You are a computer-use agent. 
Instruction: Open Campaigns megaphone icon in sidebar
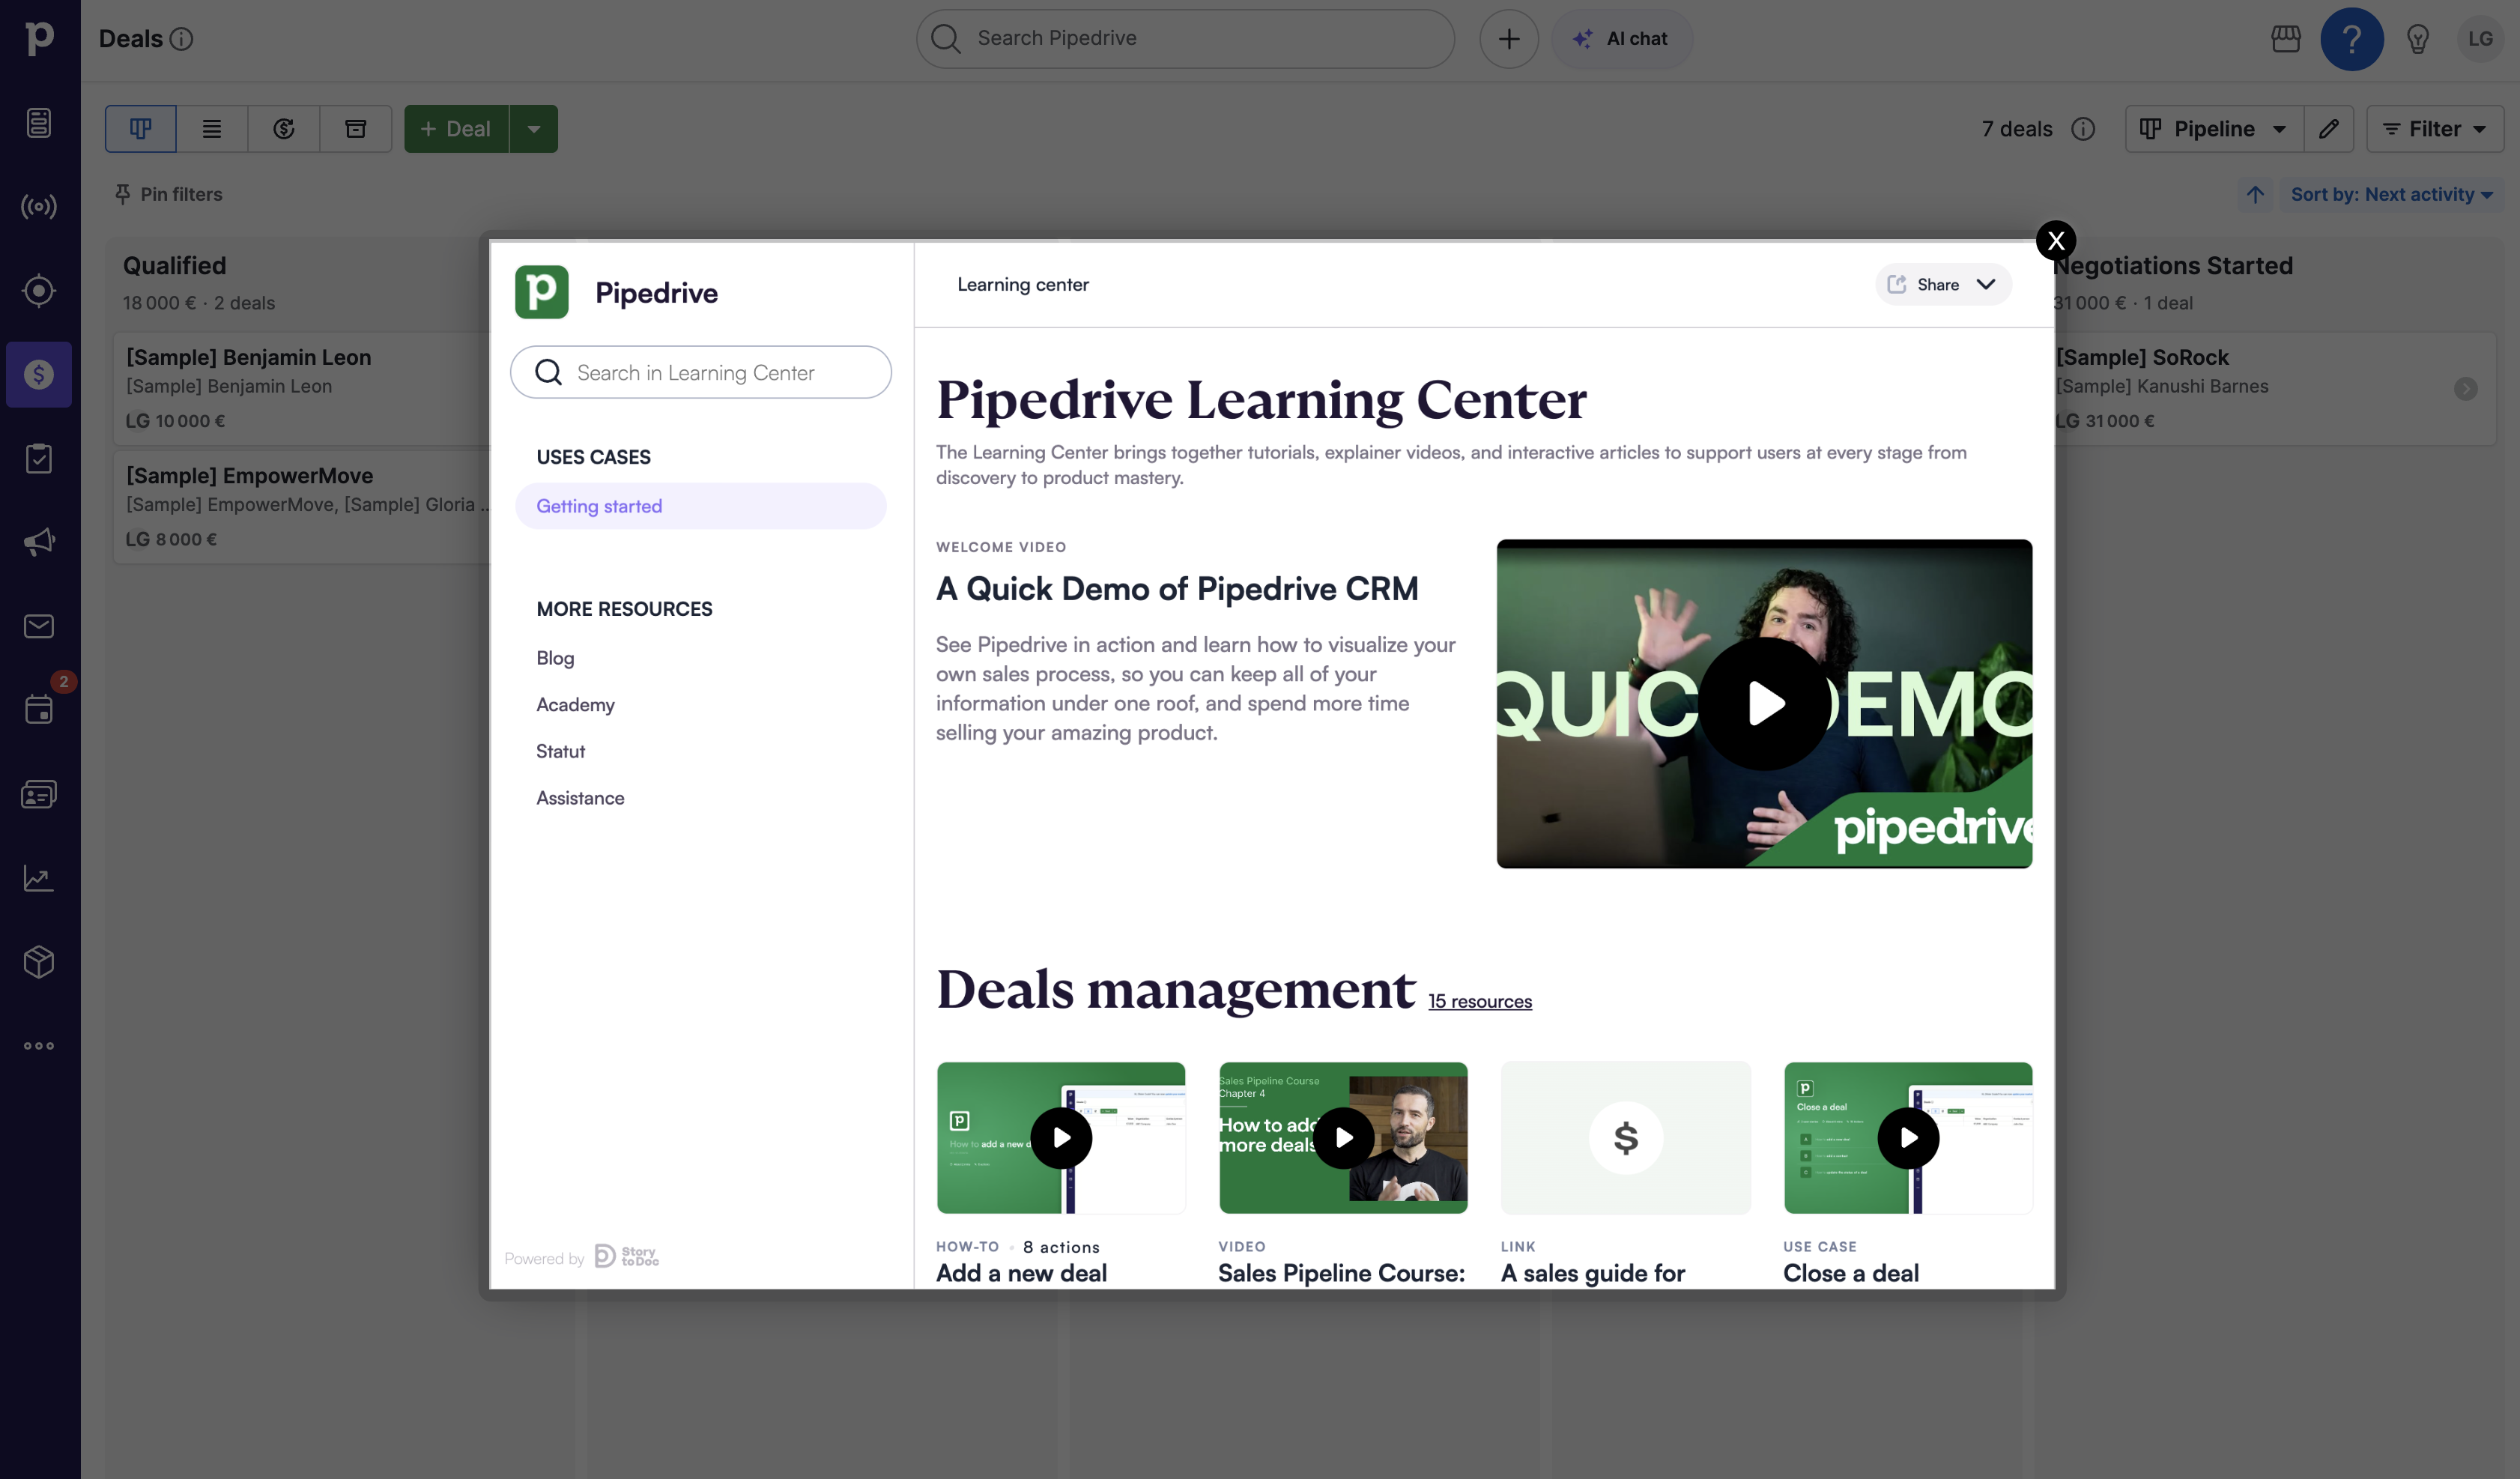point(39,542)
